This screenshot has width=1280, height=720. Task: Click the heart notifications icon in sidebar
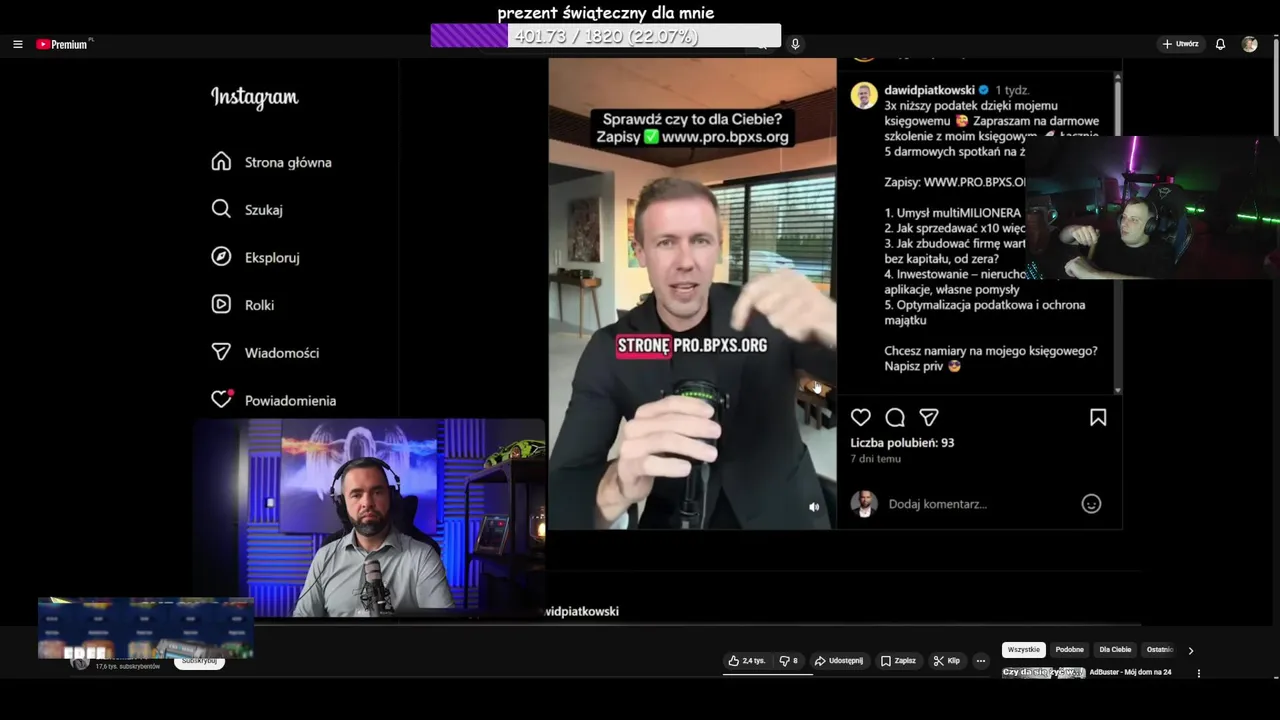tap(221, 399)
